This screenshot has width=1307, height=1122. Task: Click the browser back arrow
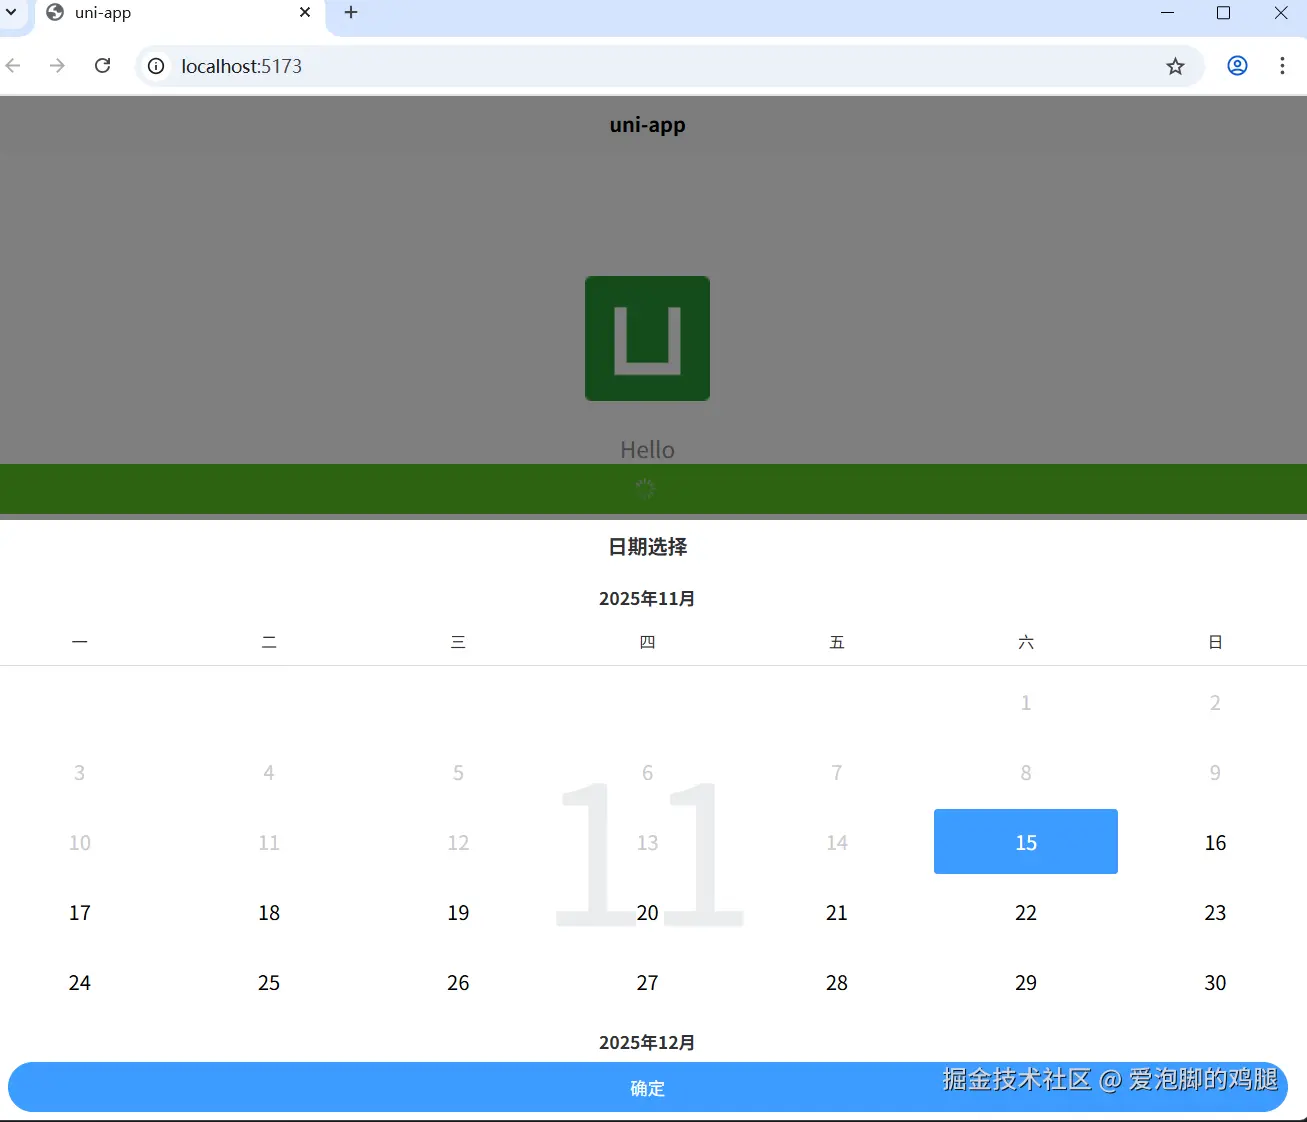point(13,66)
